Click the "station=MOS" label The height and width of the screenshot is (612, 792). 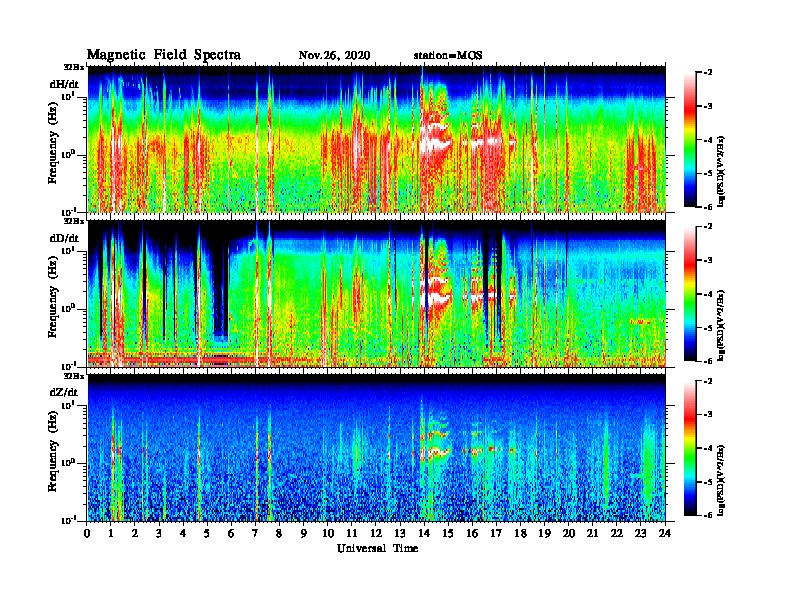pos(448,56)
